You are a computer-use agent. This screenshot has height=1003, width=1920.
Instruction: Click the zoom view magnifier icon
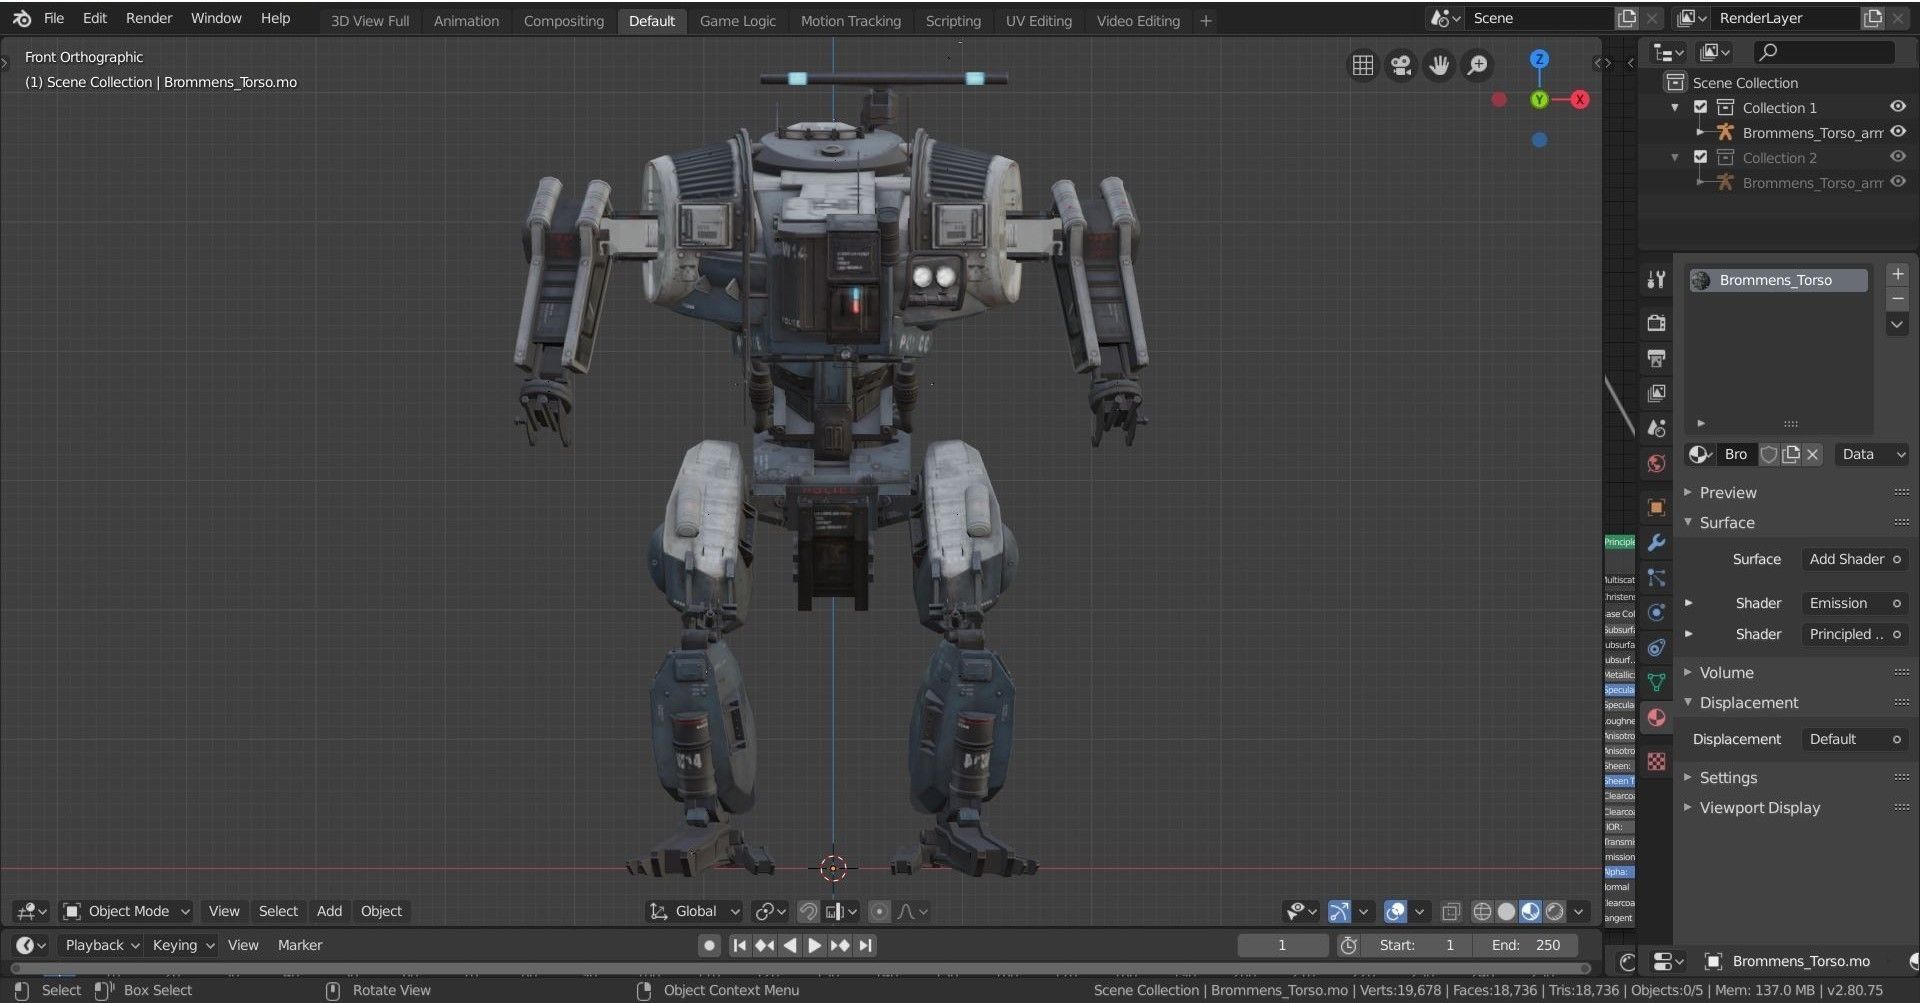(x=1477, y=65)
